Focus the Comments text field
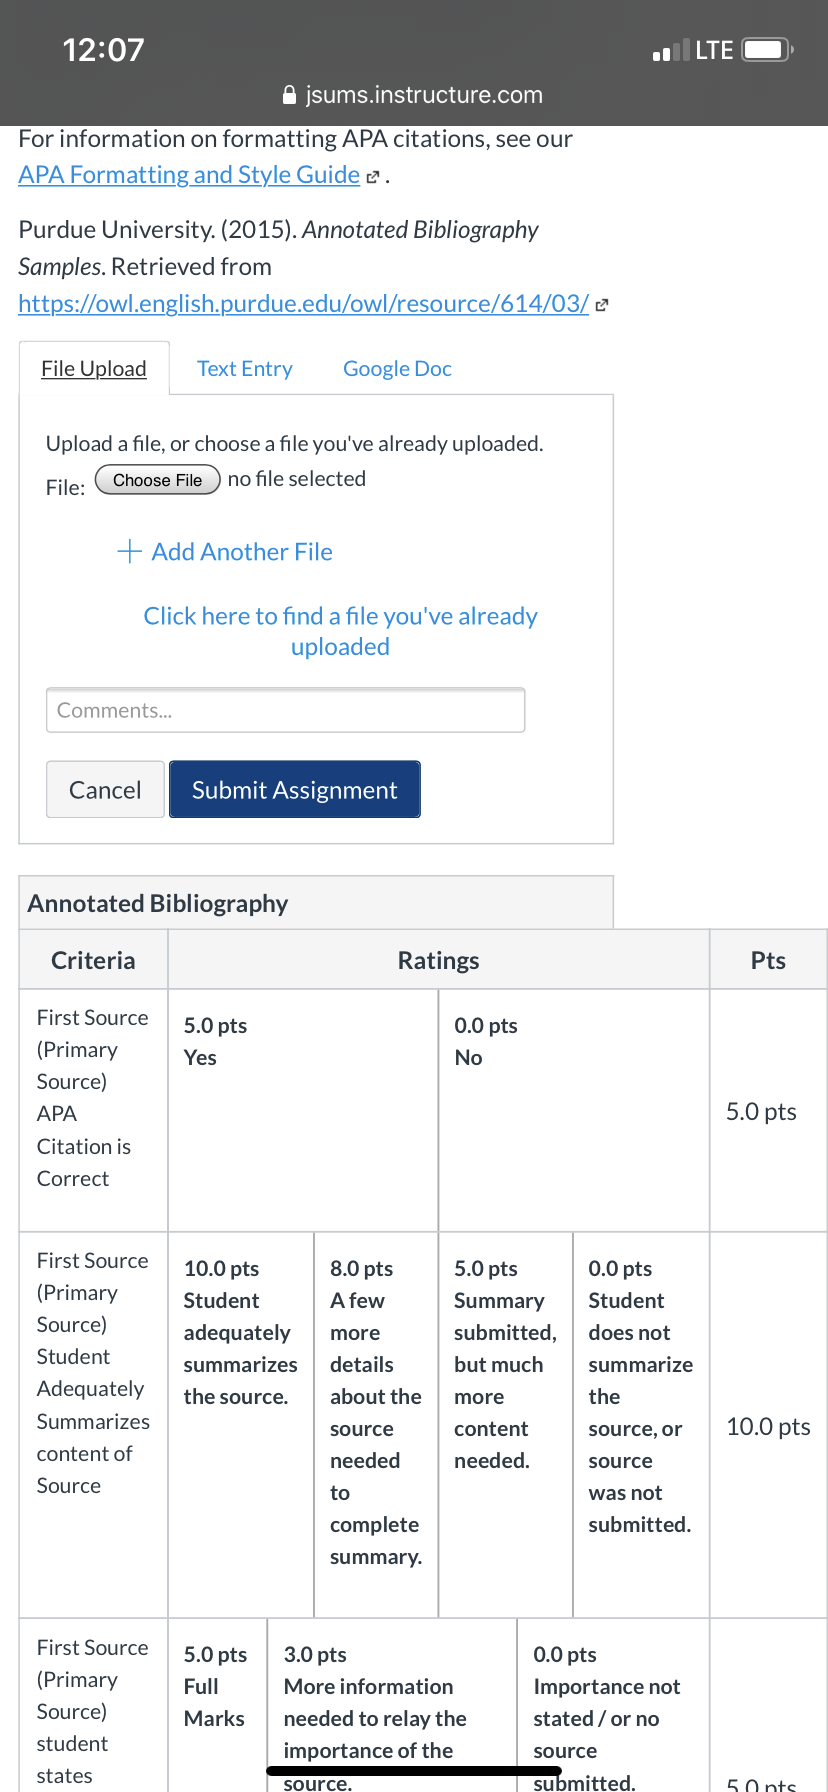828x1792 pixels. (285, 710)
